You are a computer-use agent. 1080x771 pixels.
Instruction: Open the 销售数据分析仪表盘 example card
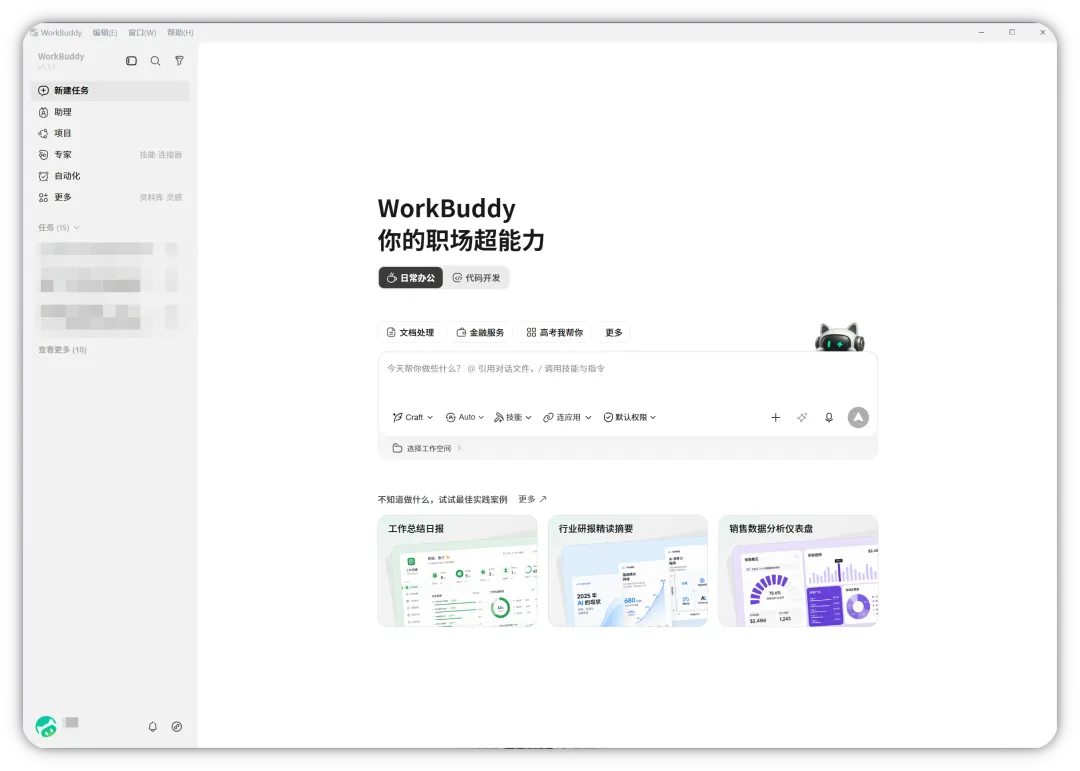pyautogui.click(x=798, y=570)
